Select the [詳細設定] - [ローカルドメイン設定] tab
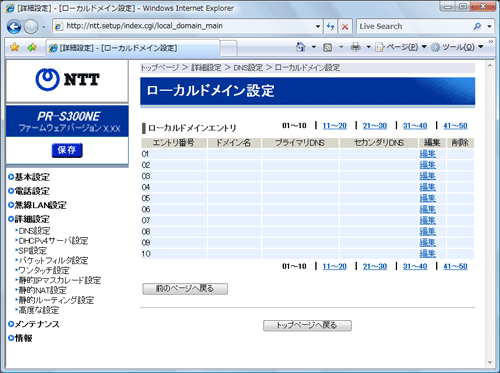 click(132, 48)
